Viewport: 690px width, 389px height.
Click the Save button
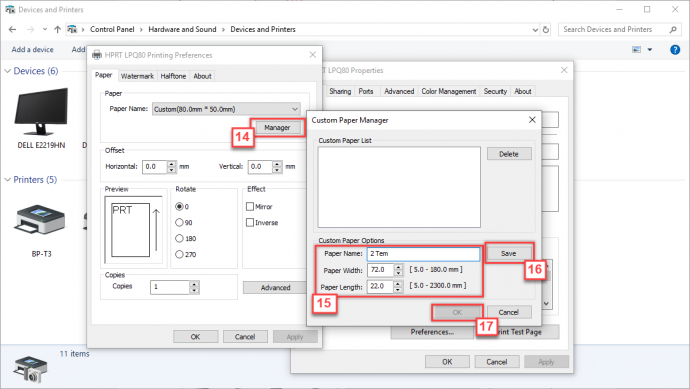pos(509,253)
